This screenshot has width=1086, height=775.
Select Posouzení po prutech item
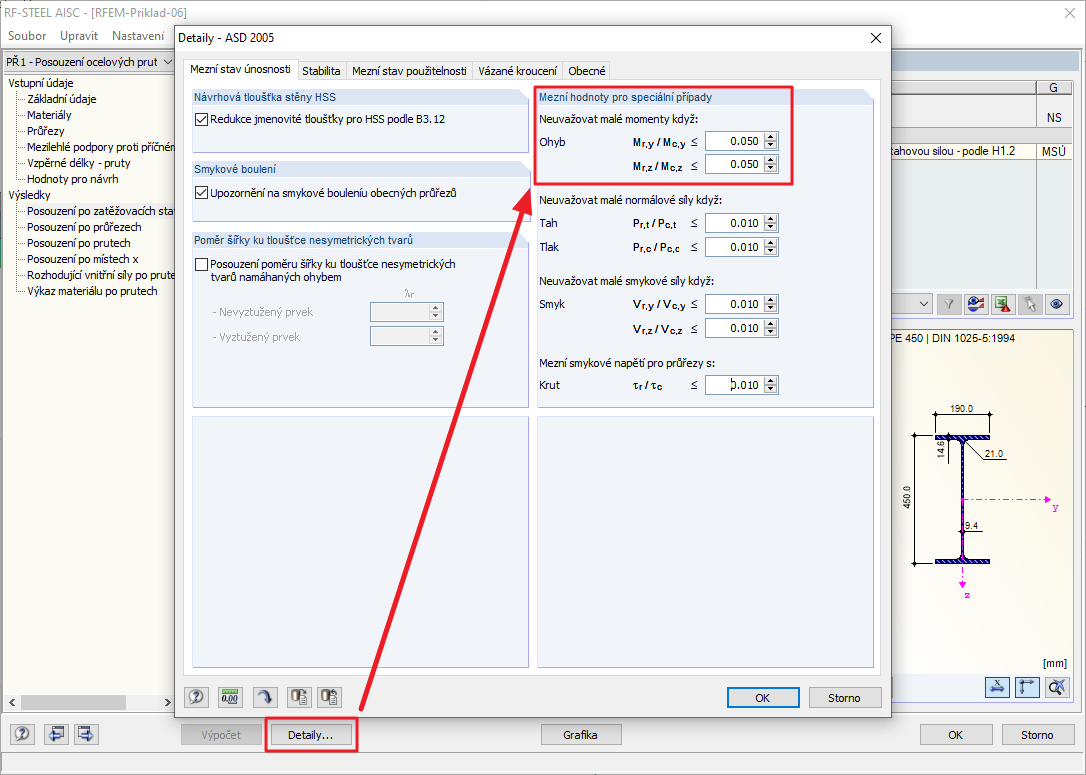click(78, 243)
